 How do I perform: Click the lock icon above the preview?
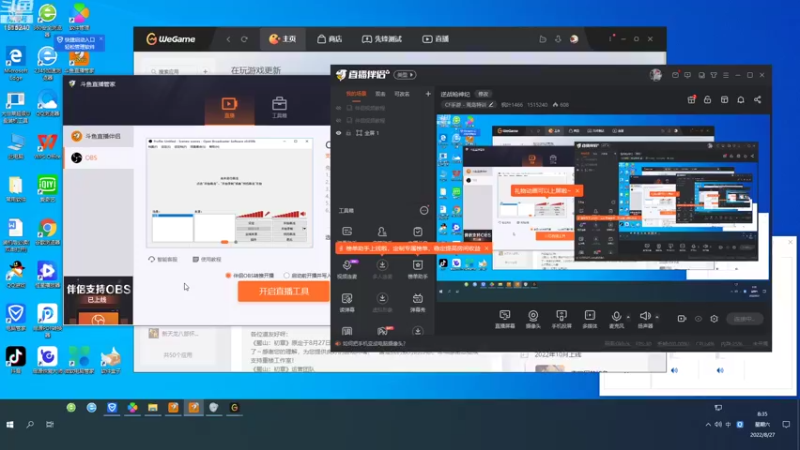click(708, 100)
